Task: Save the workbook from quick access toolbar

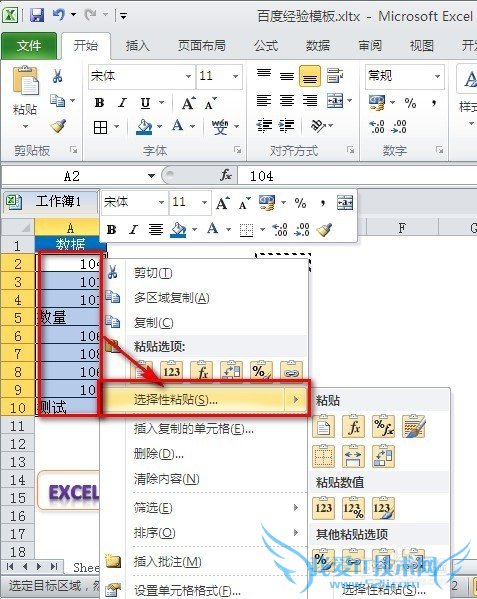Action: (x=37, y=15)
